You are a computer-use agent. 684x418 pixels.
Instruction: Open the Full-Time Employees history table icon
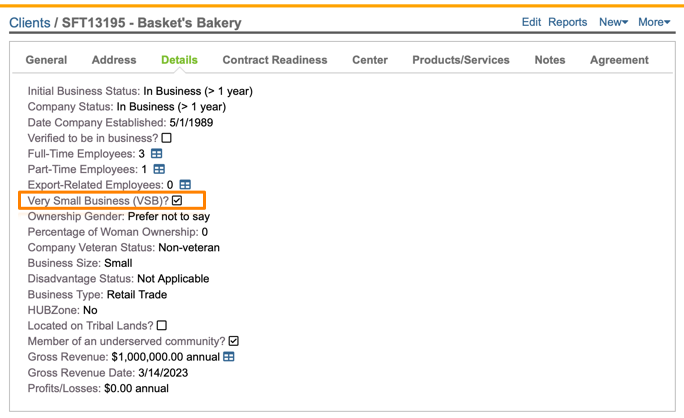click(x=156, y=154)
